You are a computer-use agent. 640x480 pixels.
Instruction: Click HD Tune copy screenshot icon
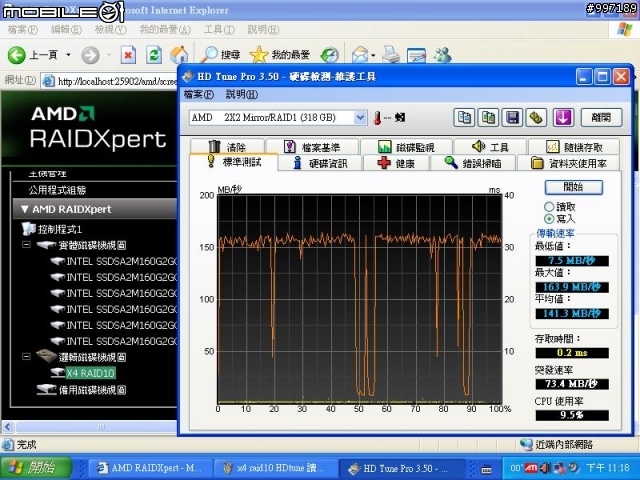point(488,118)
